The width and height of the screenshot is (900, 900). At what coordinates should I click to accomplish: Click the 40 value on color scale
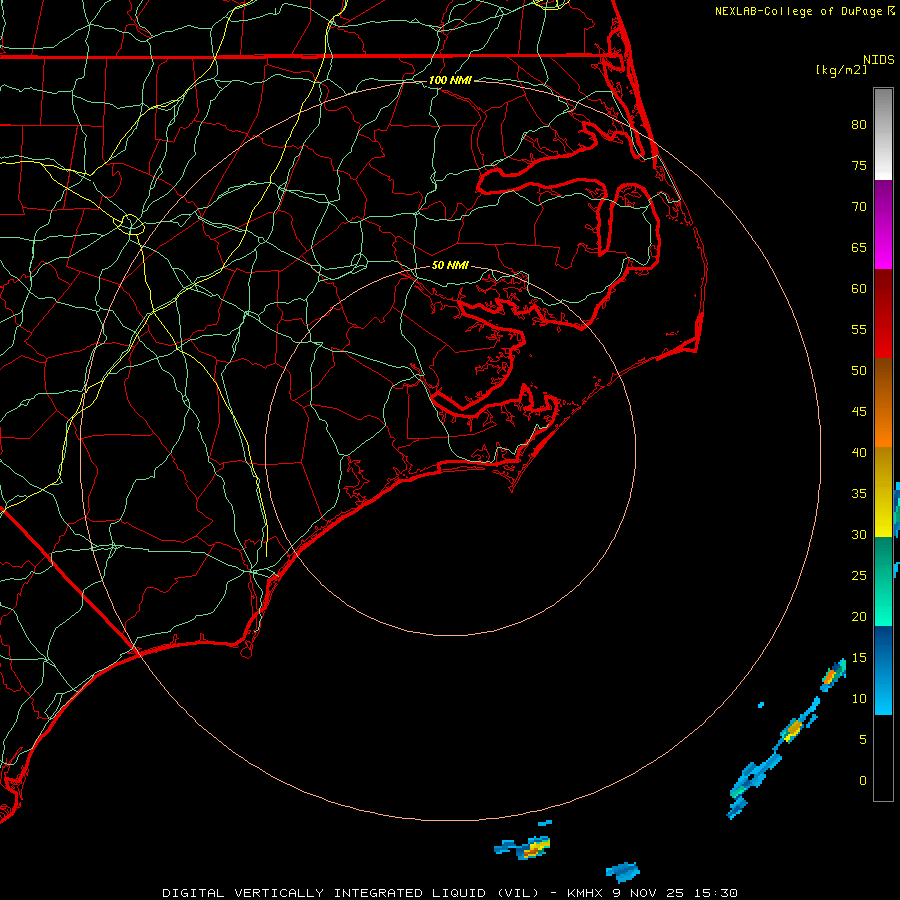pos(859,452)
